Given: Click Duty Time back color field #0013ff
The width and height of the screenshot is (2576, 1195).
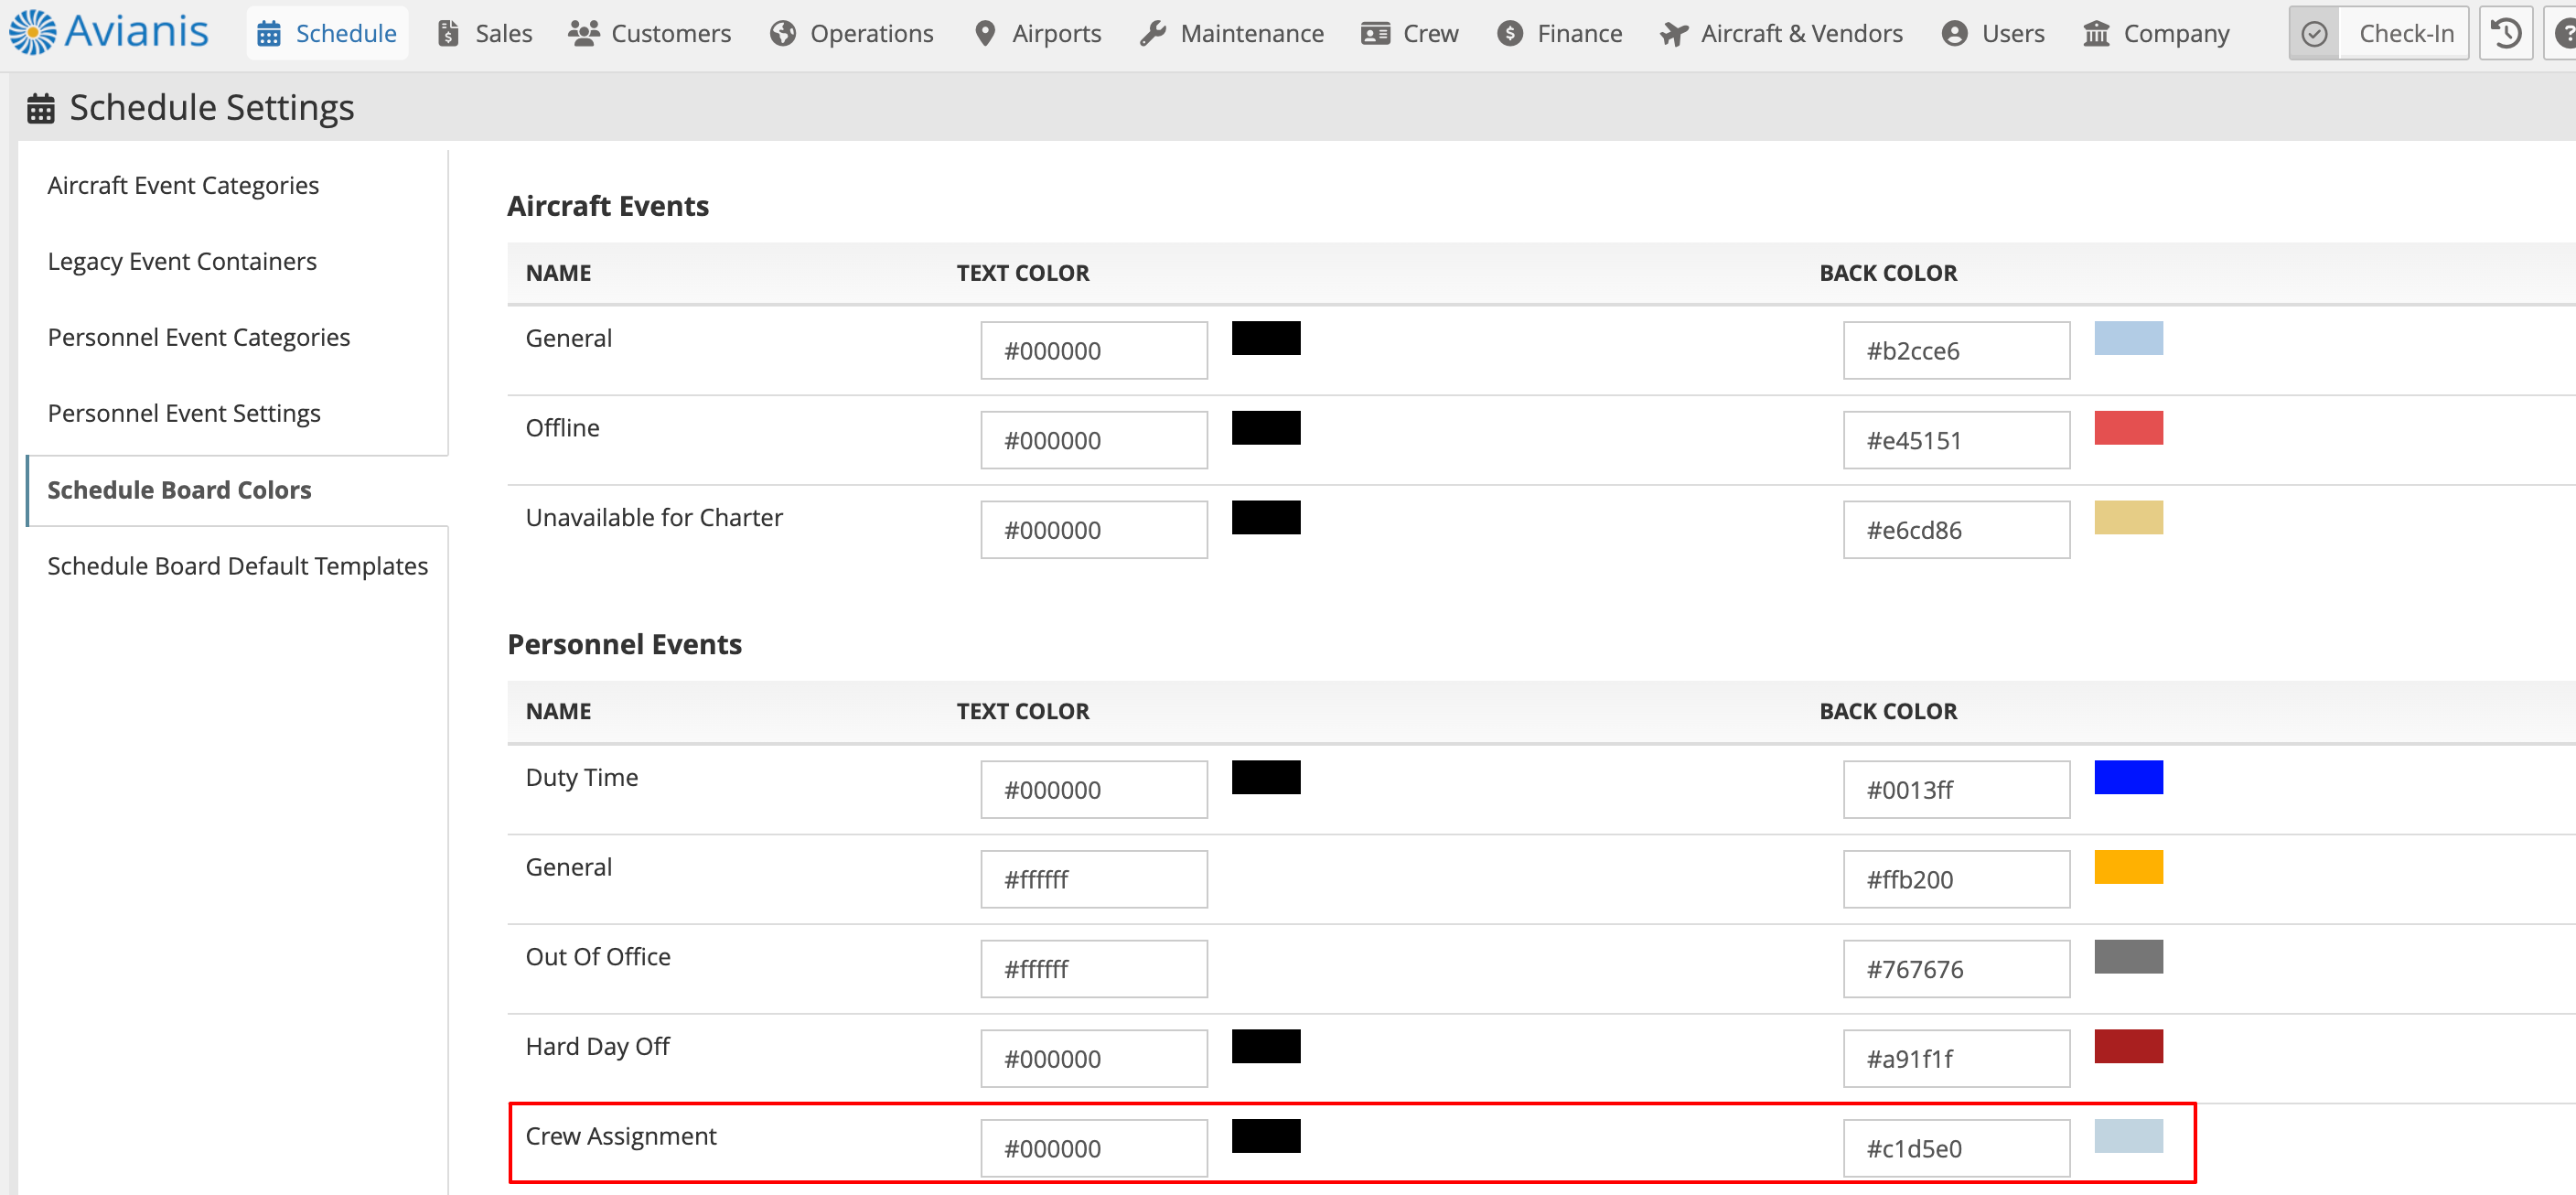Looking at the screenshot, I should point(1956,790).
